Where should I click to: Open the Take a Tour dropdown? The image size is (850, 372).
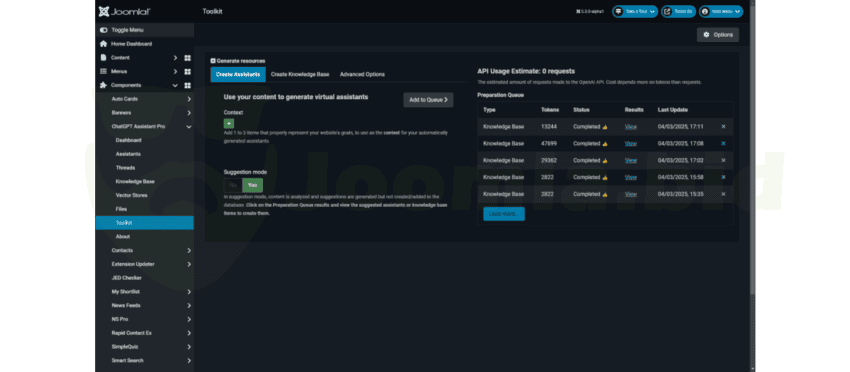[635, 11]
